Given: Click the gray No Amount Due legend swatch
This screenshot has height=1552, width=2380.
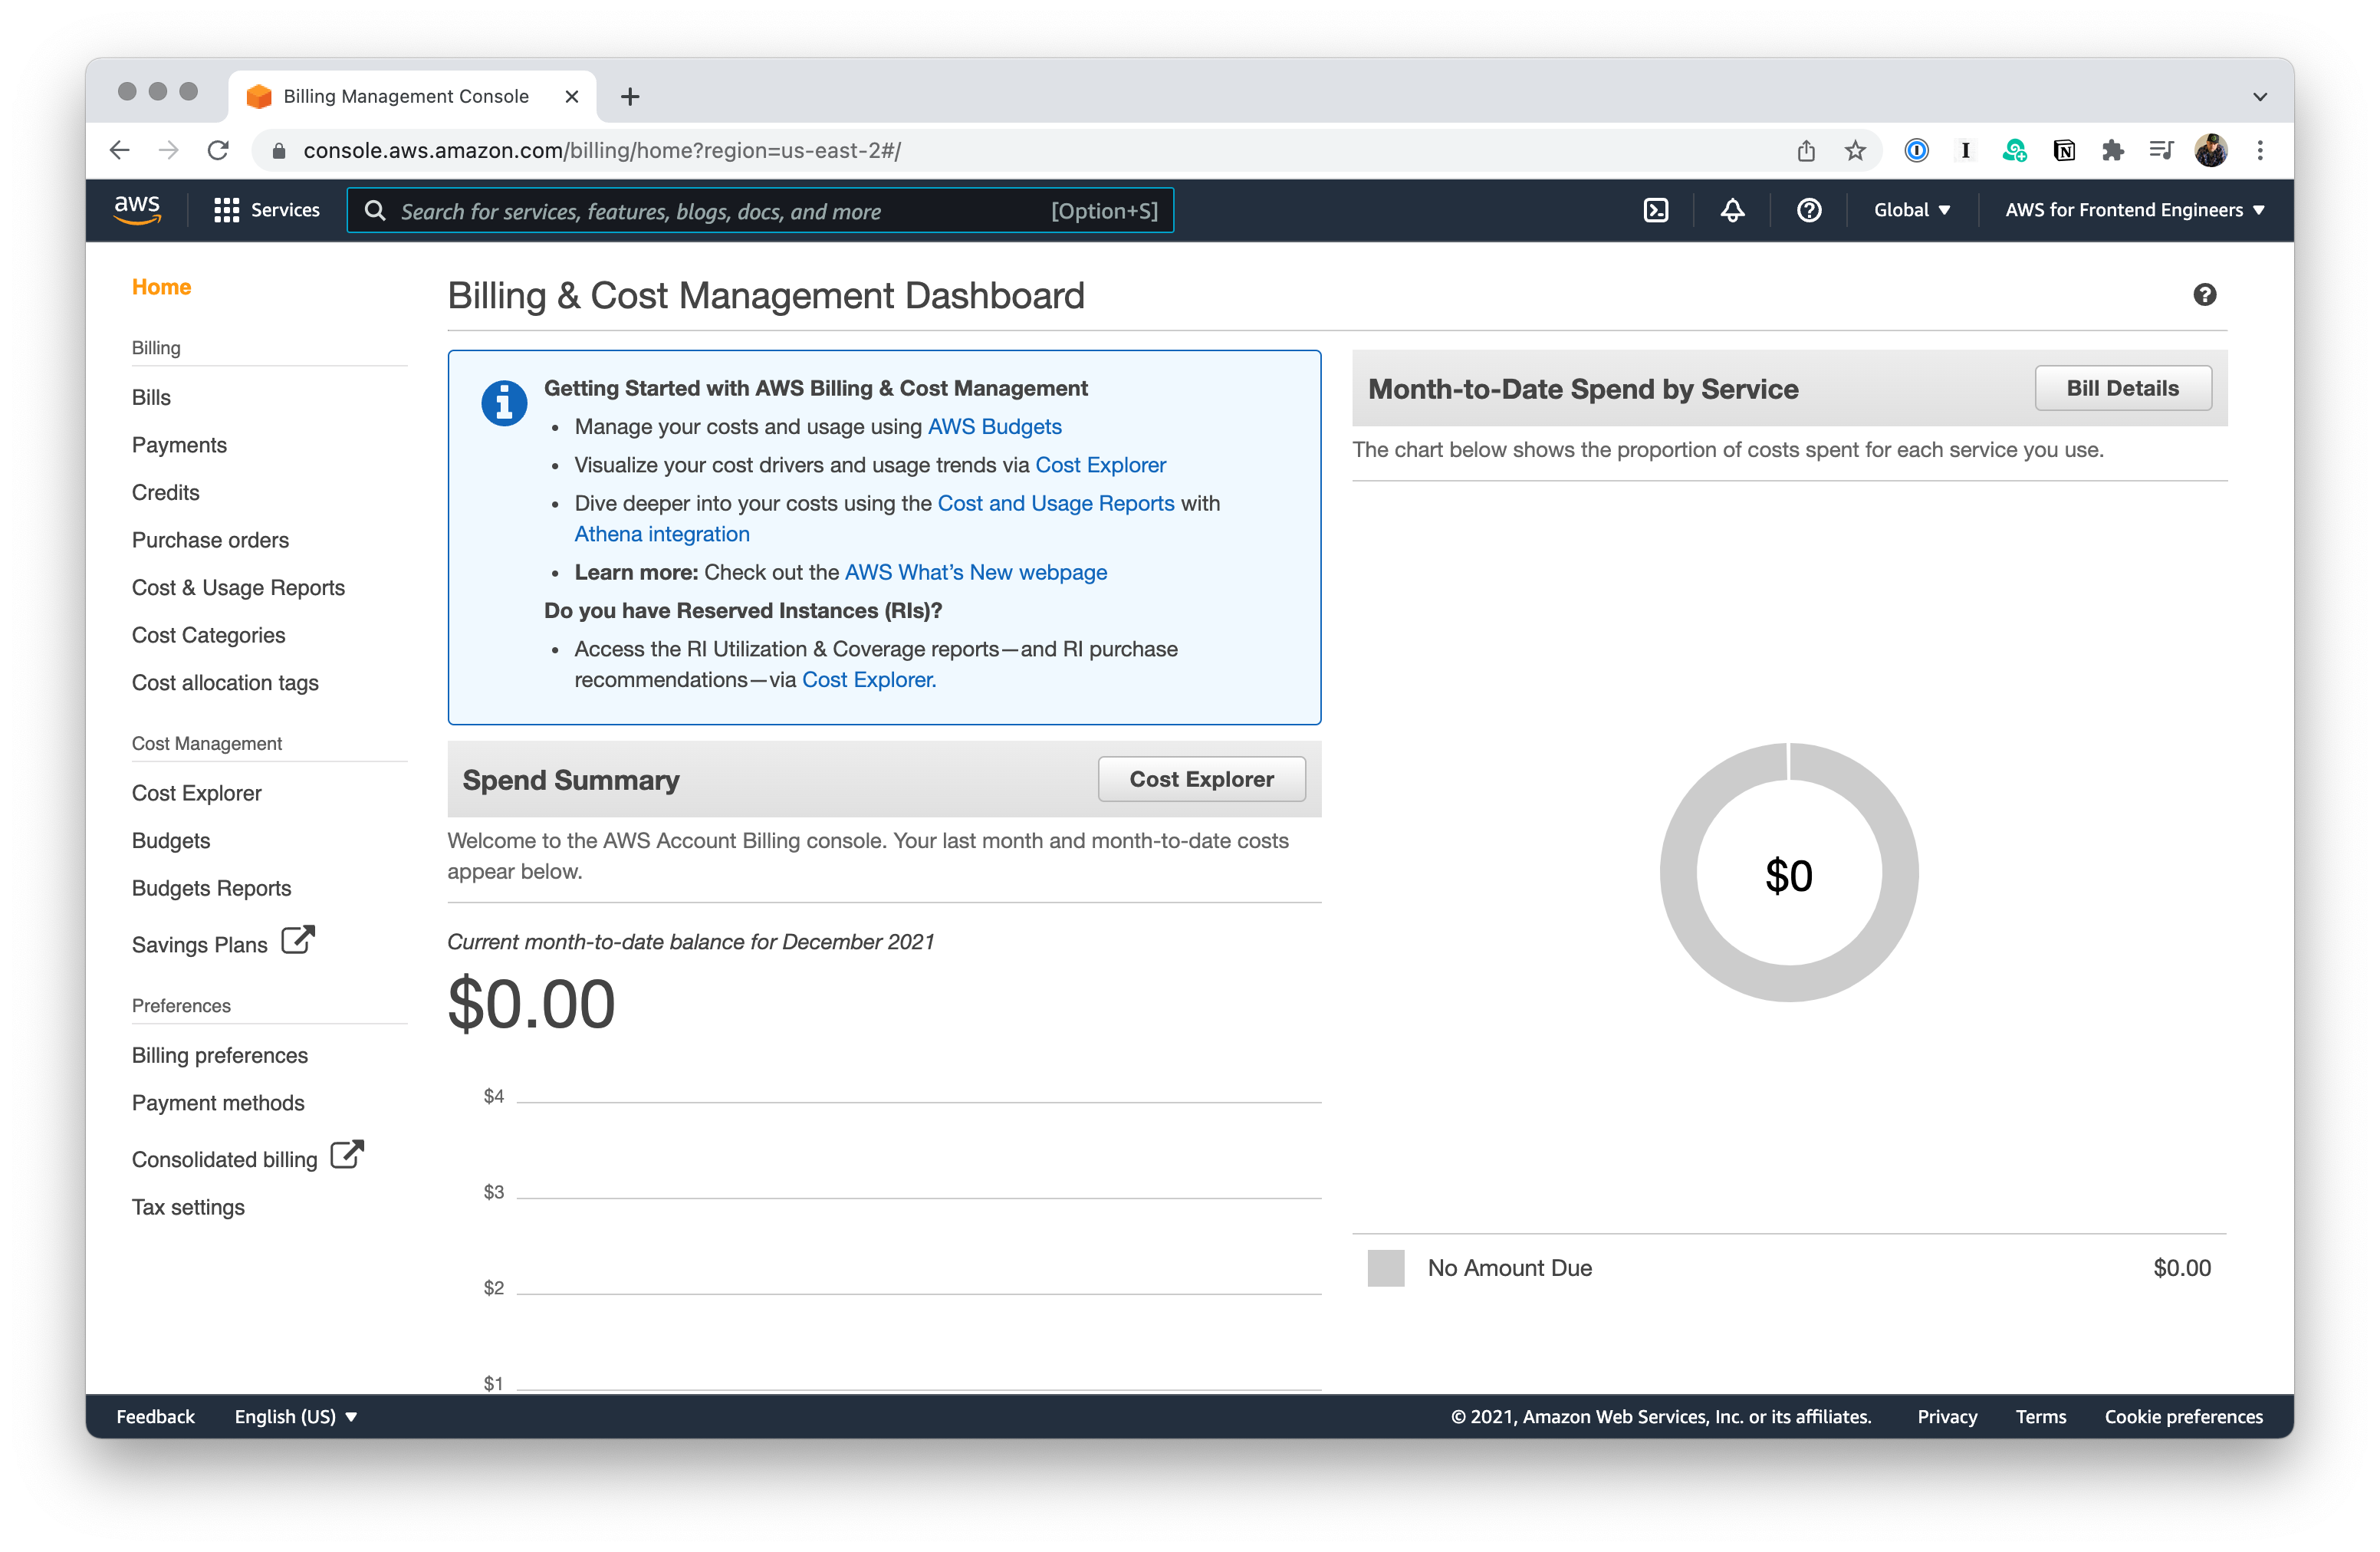Looking at the screenshot, I should (1386, 1268).
